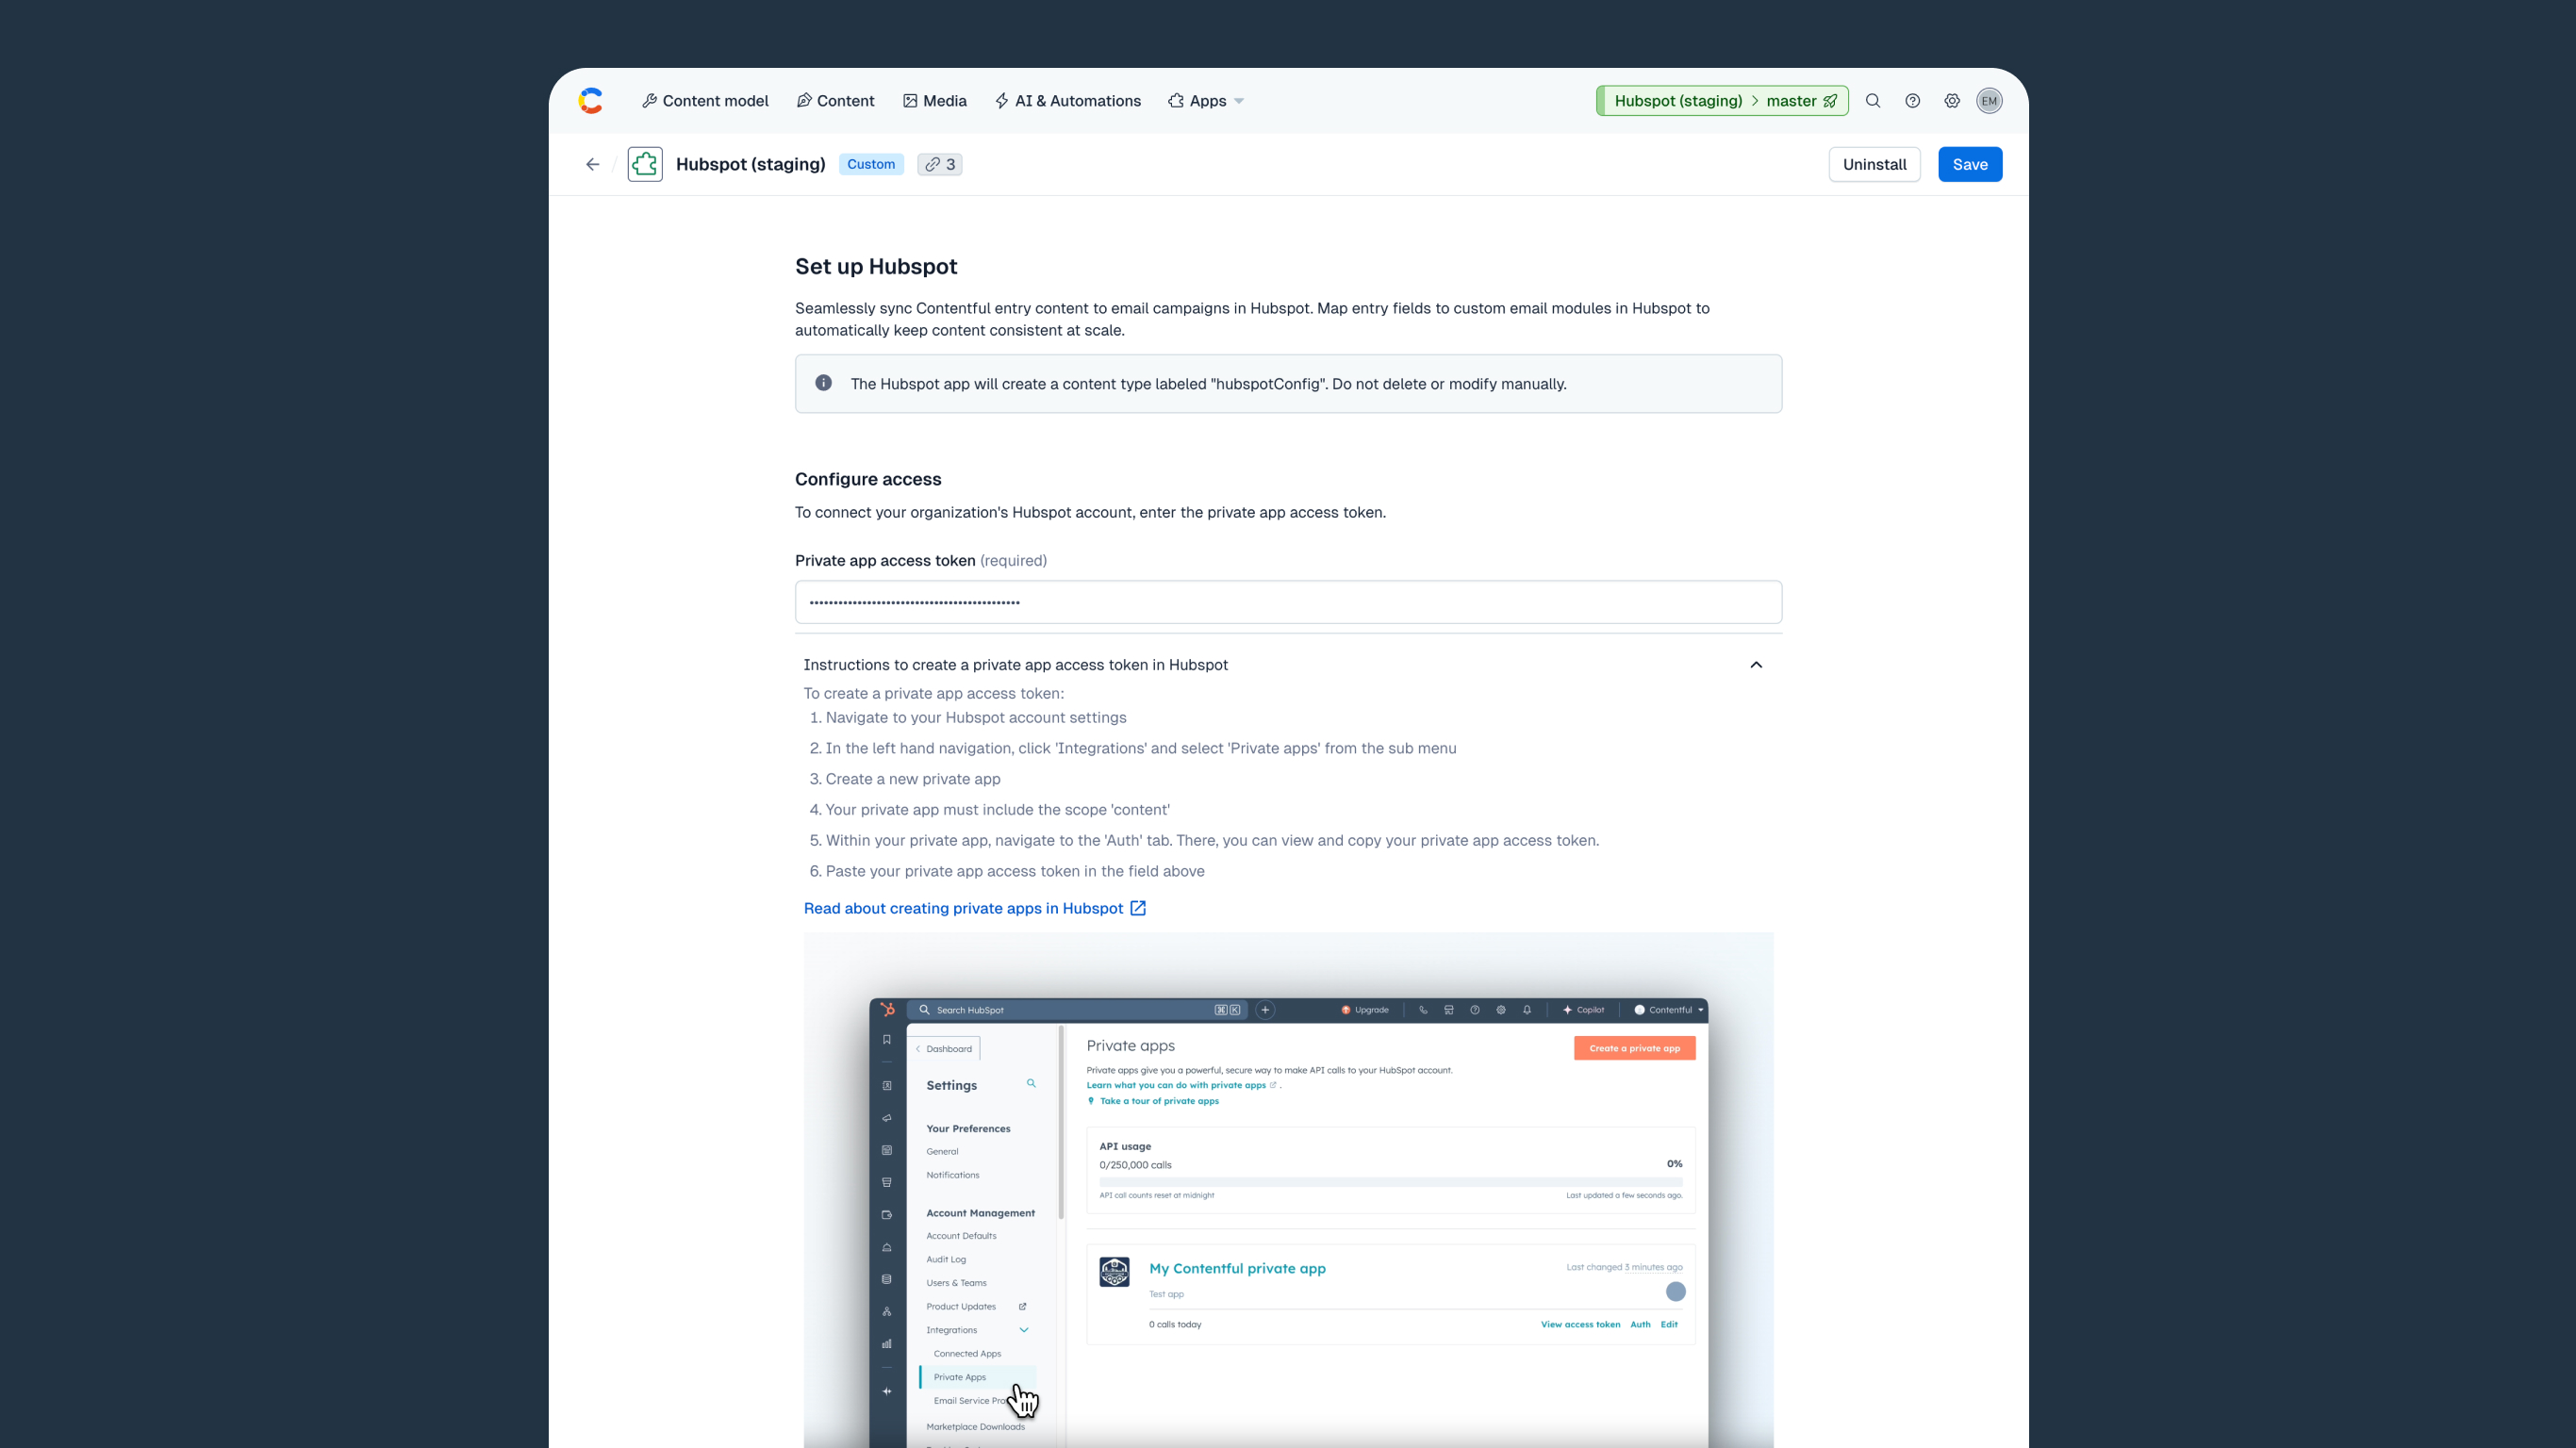Open the settings gear icon
Viewport: 2576px width, 1448px height.
pyautogui.click(x=1951, y=101)
